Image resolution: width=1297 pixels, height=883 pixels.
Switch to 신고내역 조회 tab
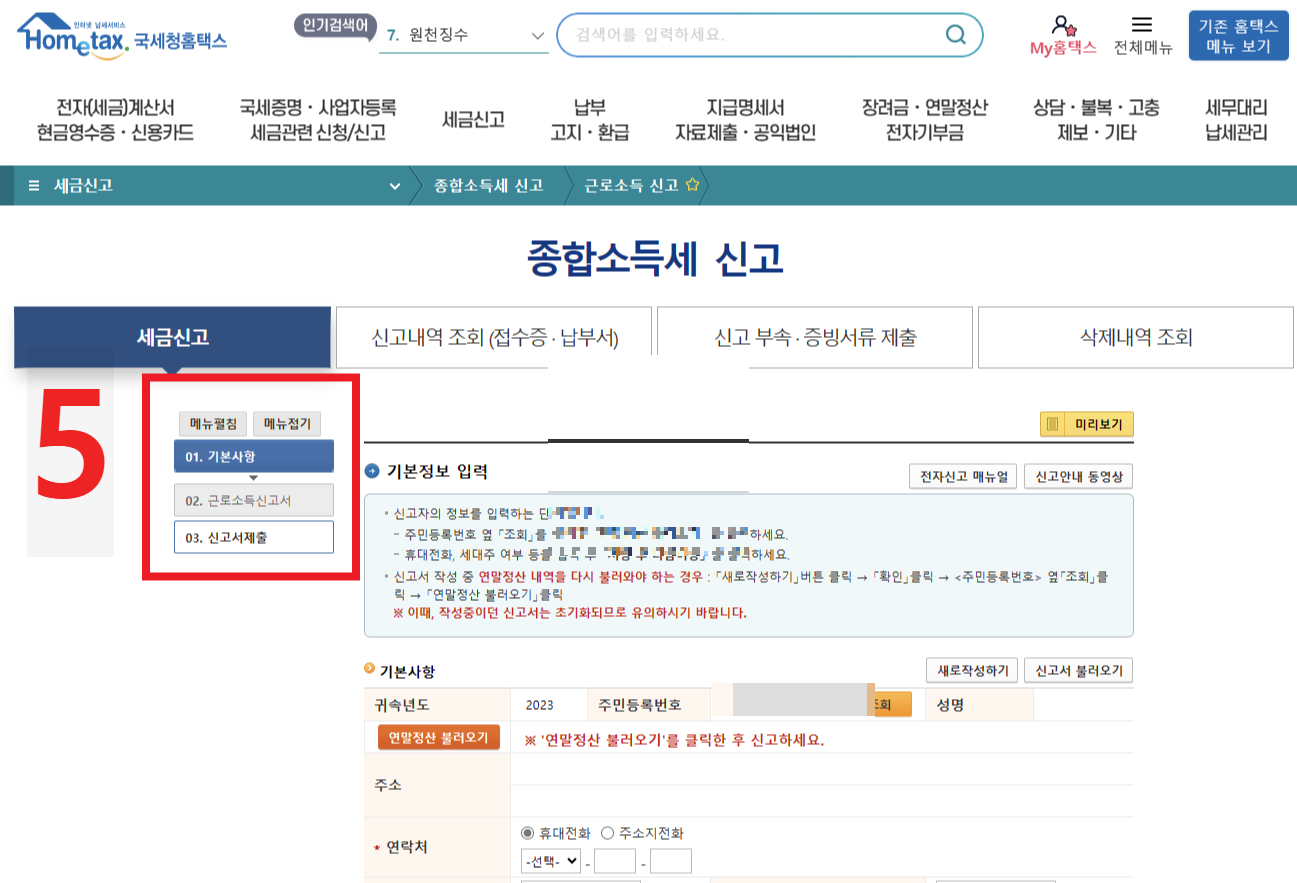pos(497,337)
